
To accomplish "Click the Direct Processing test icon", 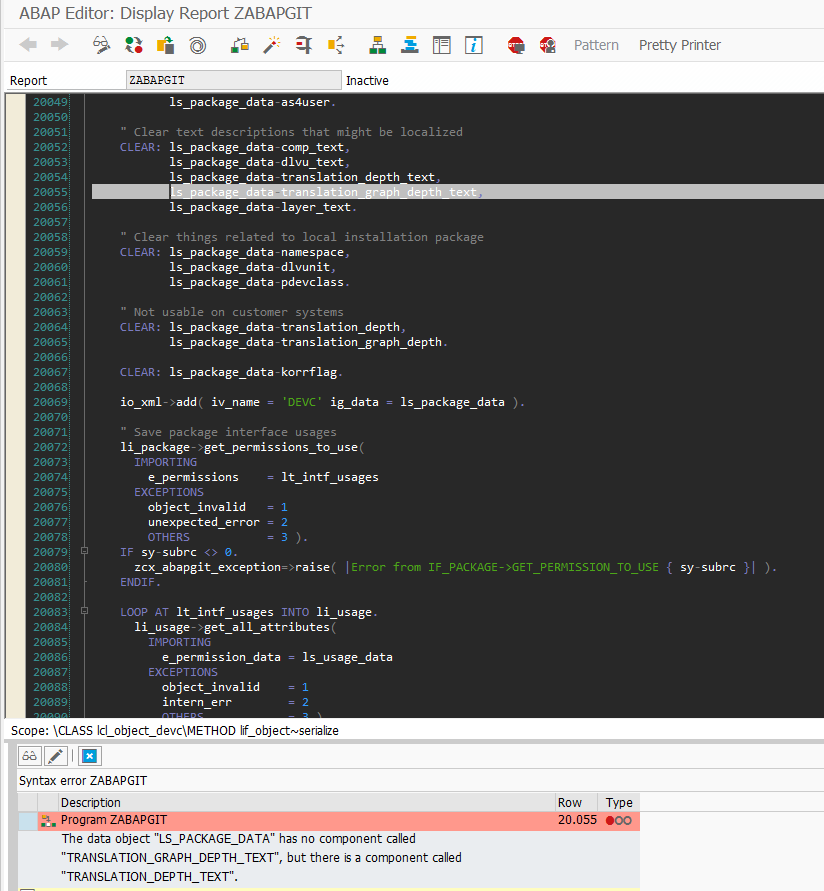I will [x=303, y=45].
